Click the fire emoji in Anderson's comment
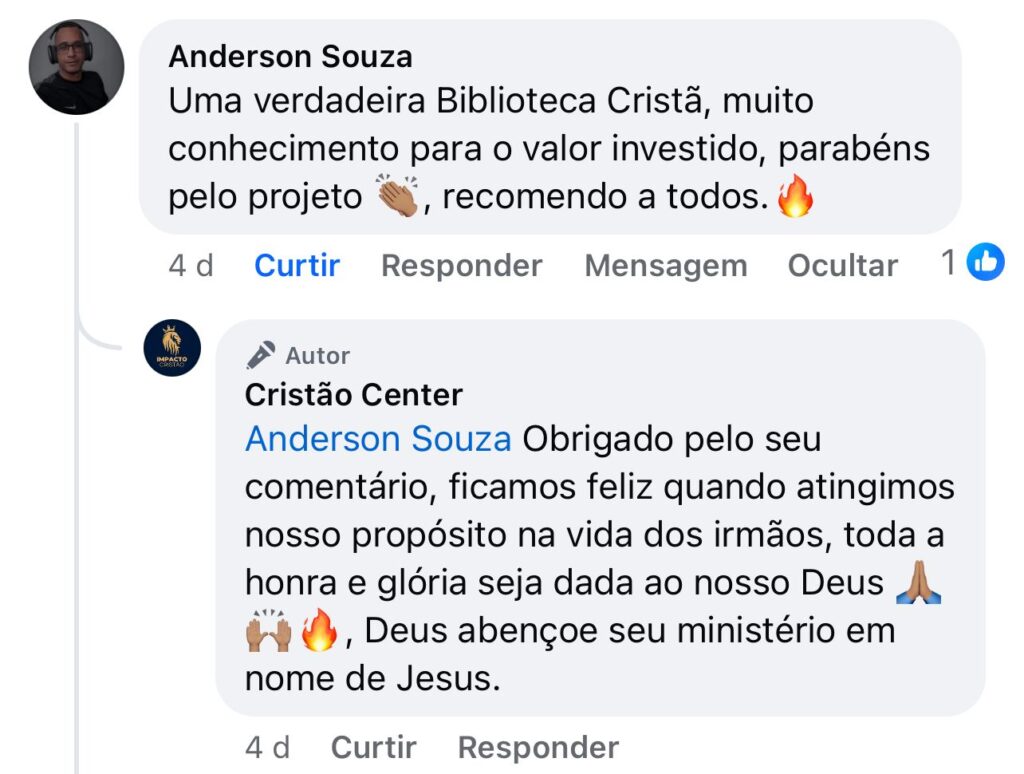The height and width of the screenshot is (774, 1024). point(796,197)
